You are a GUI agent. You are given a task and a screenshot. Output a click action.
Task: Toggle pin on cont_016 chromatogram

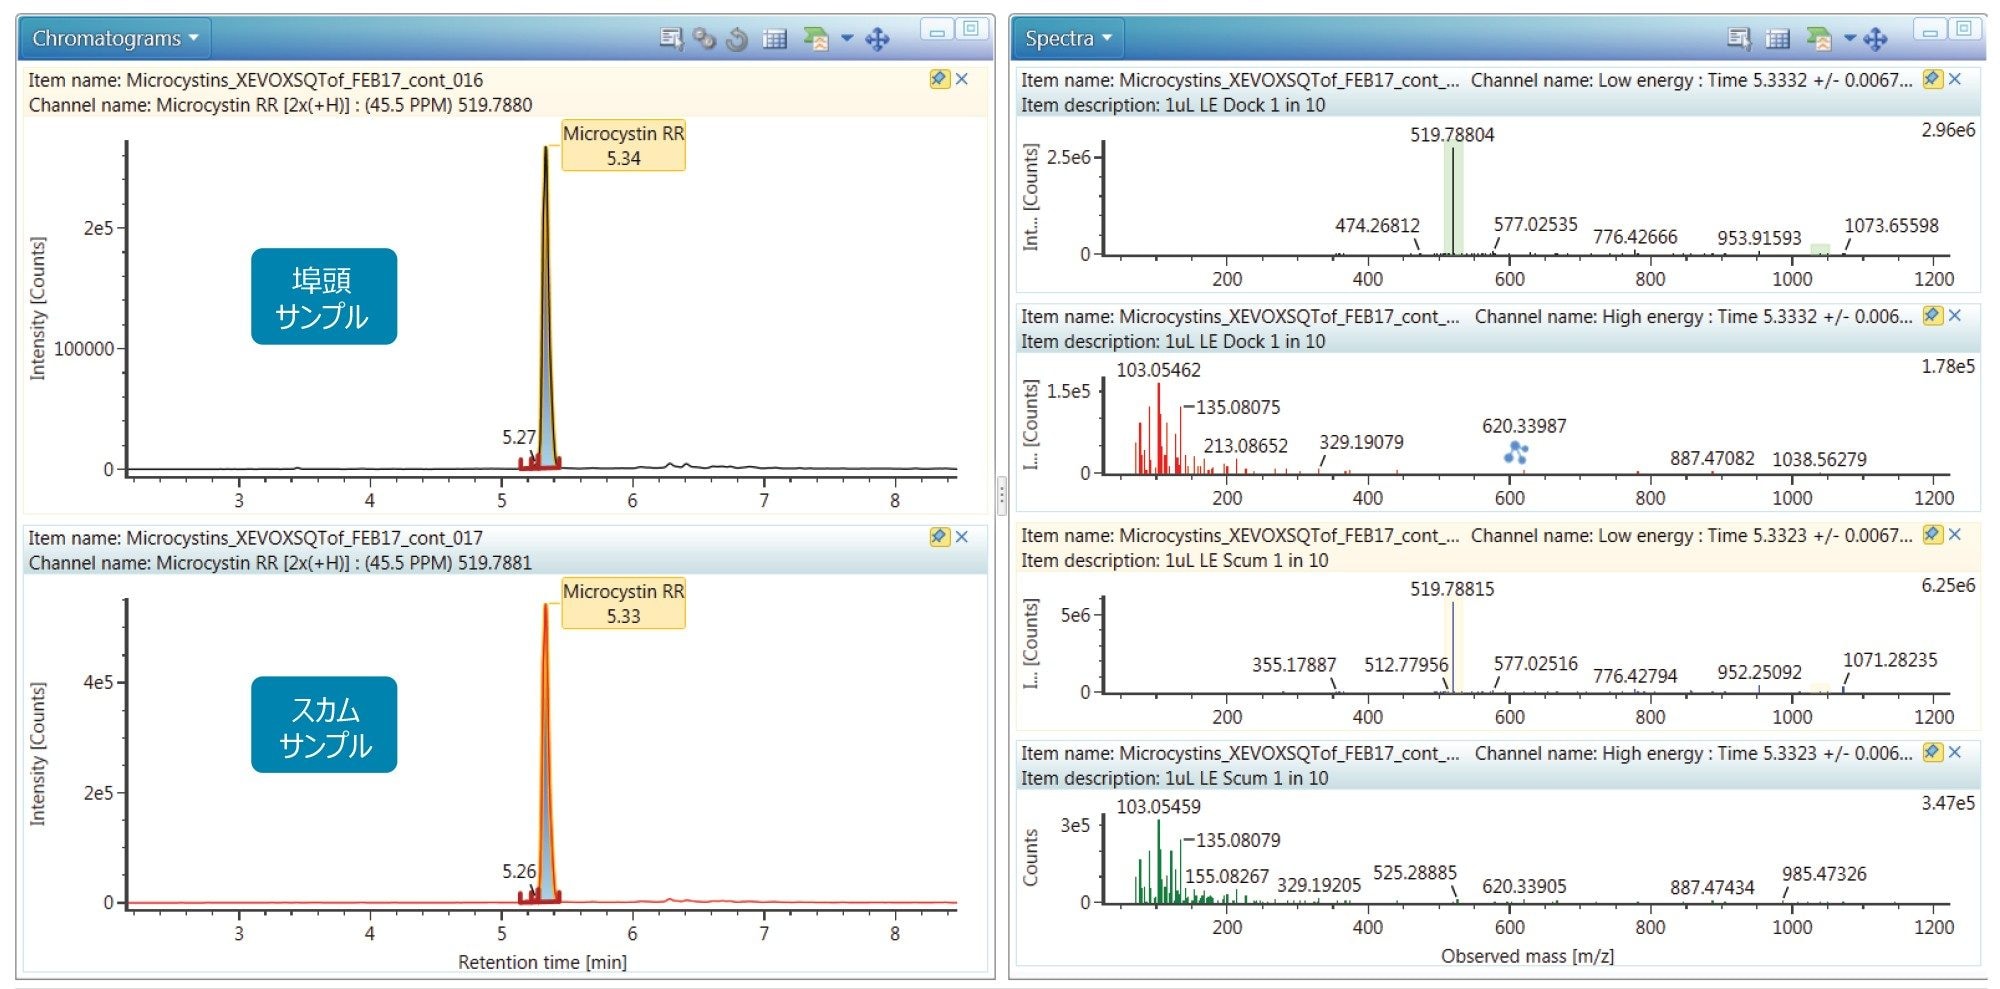click(x=939, y=79)
